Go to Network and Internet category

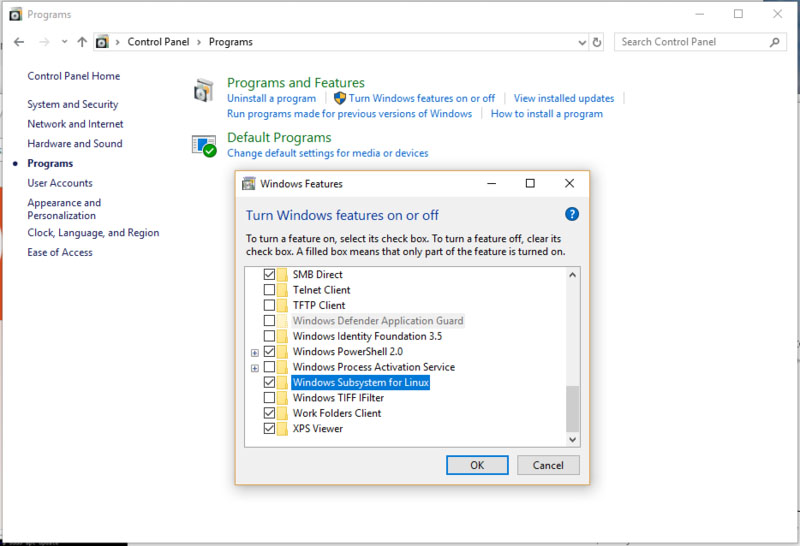(75, 124)
